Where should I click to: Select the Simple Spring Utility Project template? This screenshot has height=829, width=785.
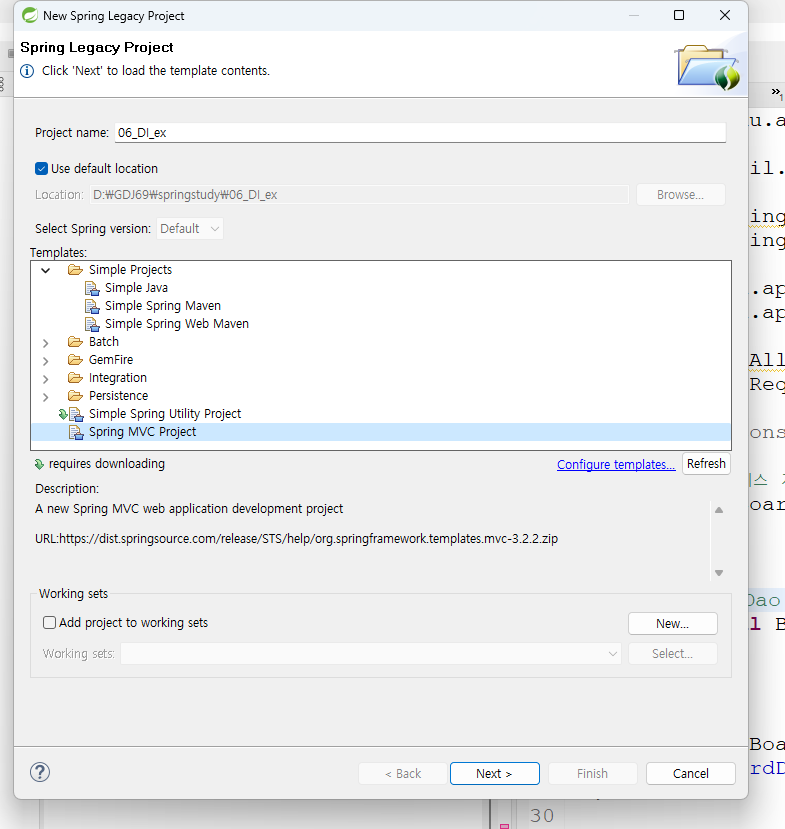pos(165,413)
